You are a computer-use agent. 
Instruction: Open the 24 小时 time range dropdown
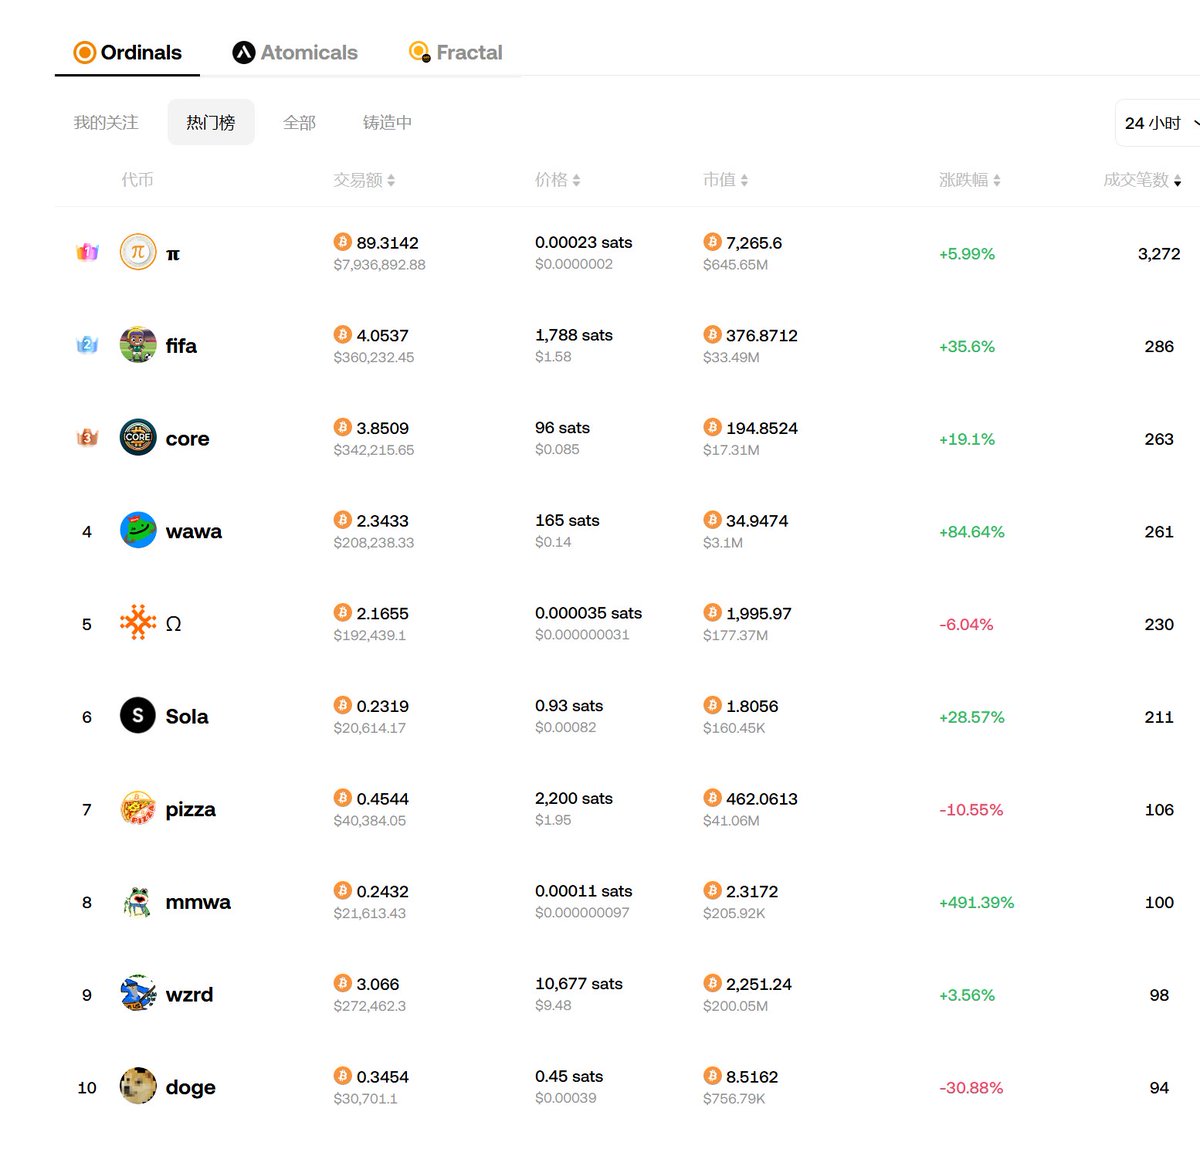click(1158, 123)
